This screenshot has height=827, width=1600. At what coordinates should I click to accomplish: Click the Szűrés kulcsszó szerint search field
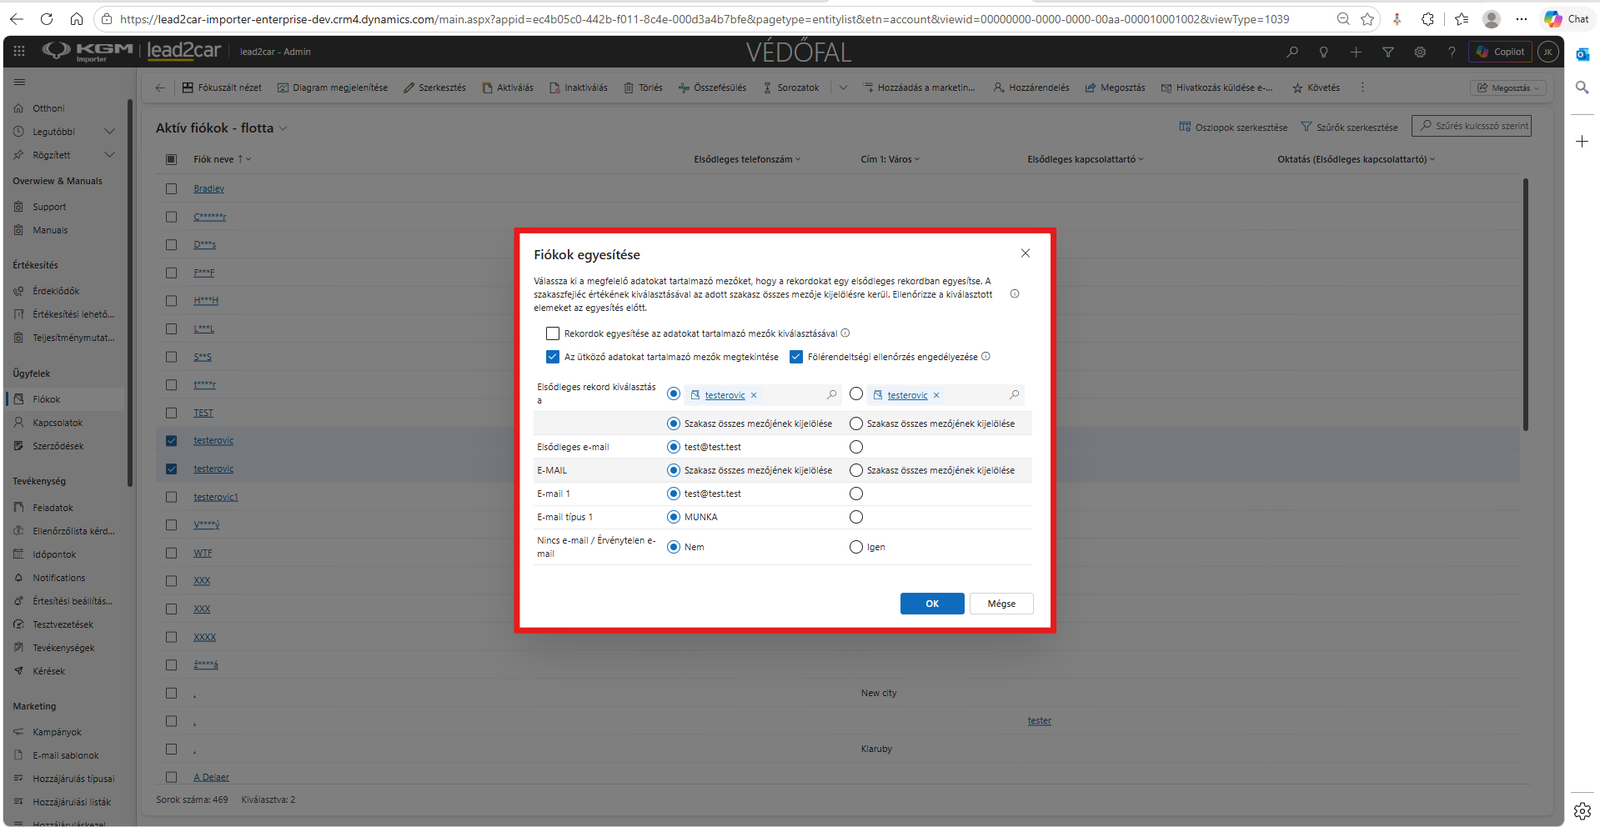tap(1472, 126)
